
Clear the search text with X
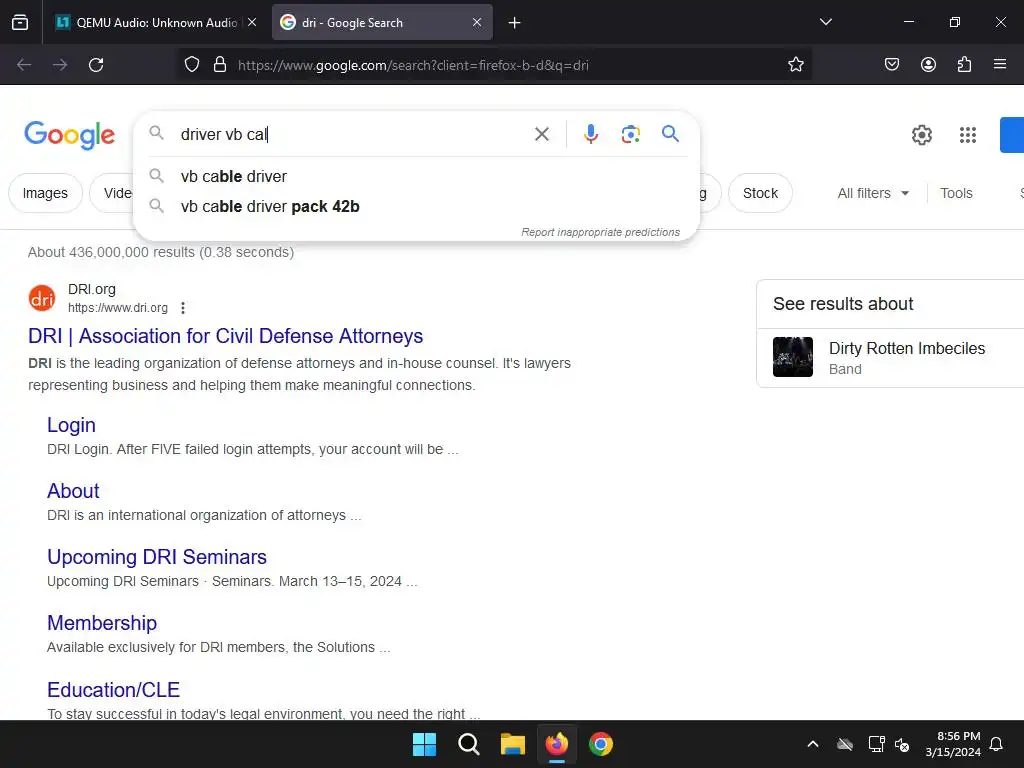[542, 135]
